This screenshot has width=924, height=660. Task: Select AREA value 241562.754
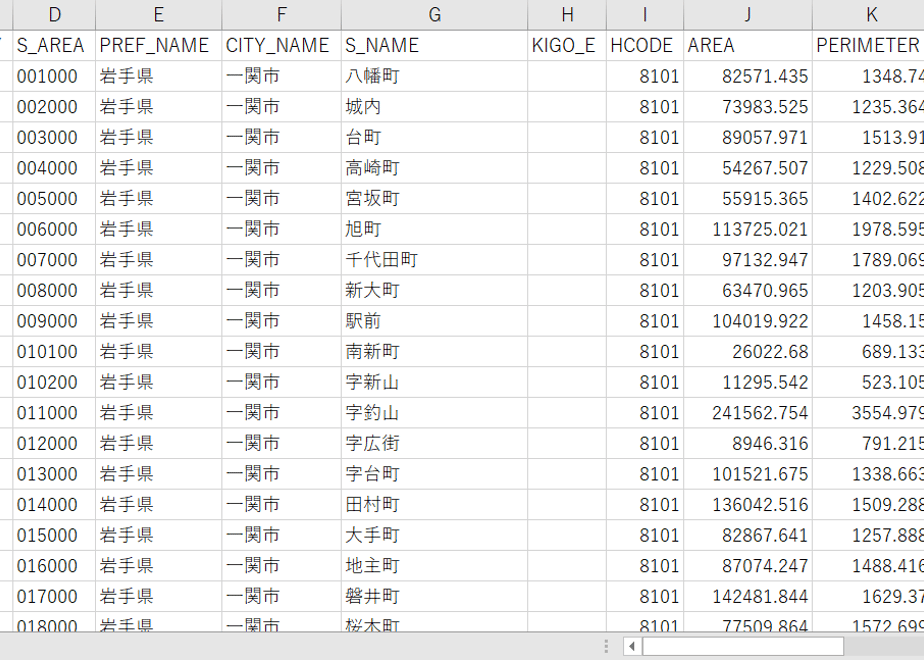(748, 413)
